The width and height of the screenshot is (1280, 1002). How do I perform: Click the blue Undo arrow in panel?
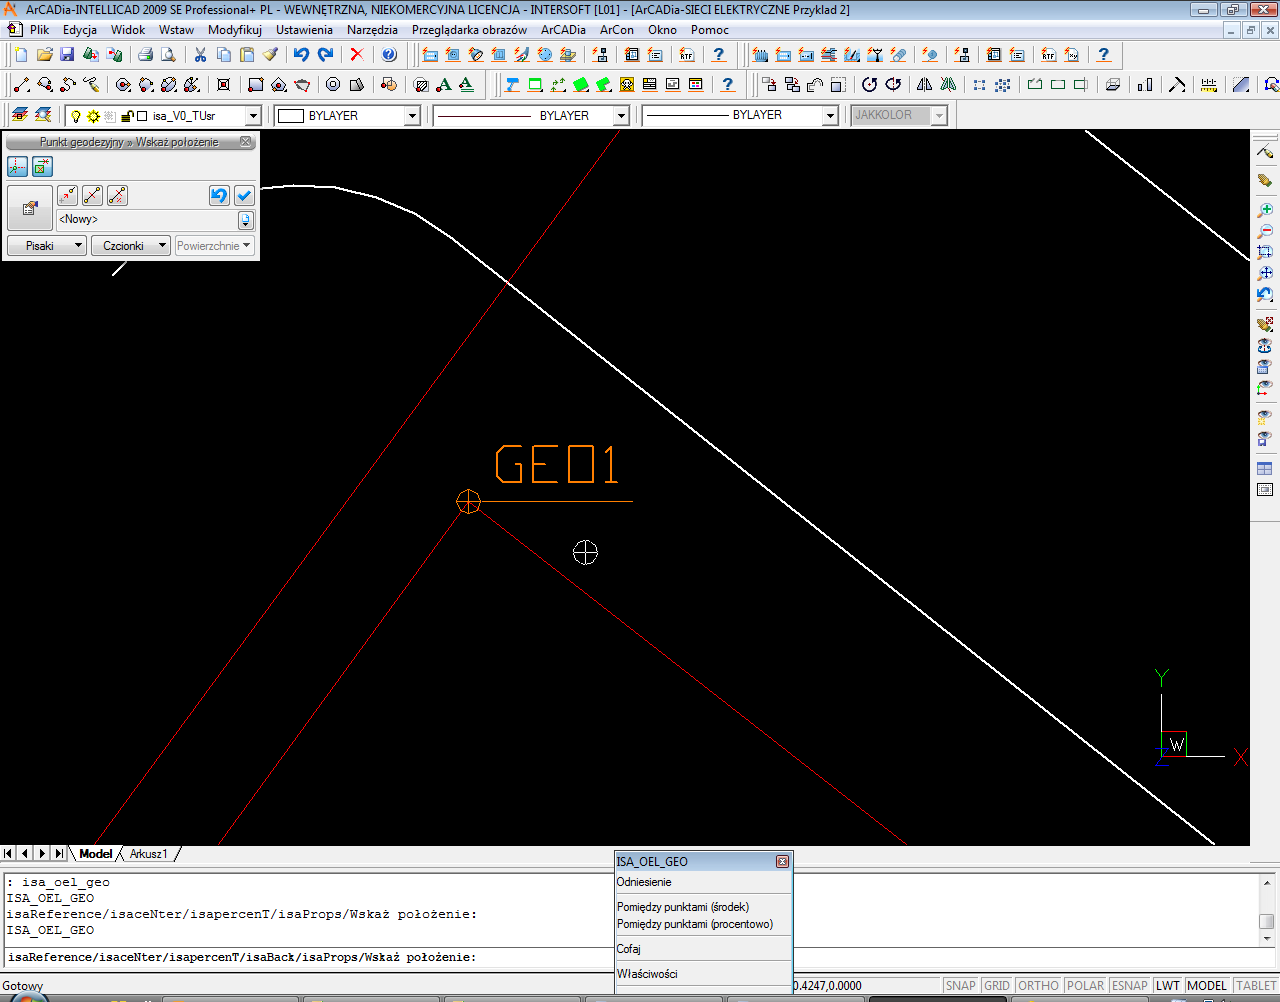[219, 196]
